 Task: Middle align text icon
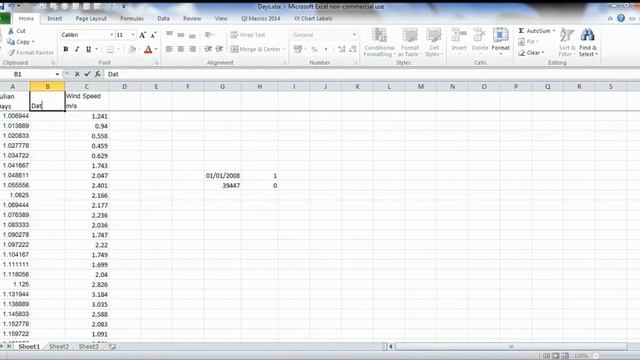point(180,35)
